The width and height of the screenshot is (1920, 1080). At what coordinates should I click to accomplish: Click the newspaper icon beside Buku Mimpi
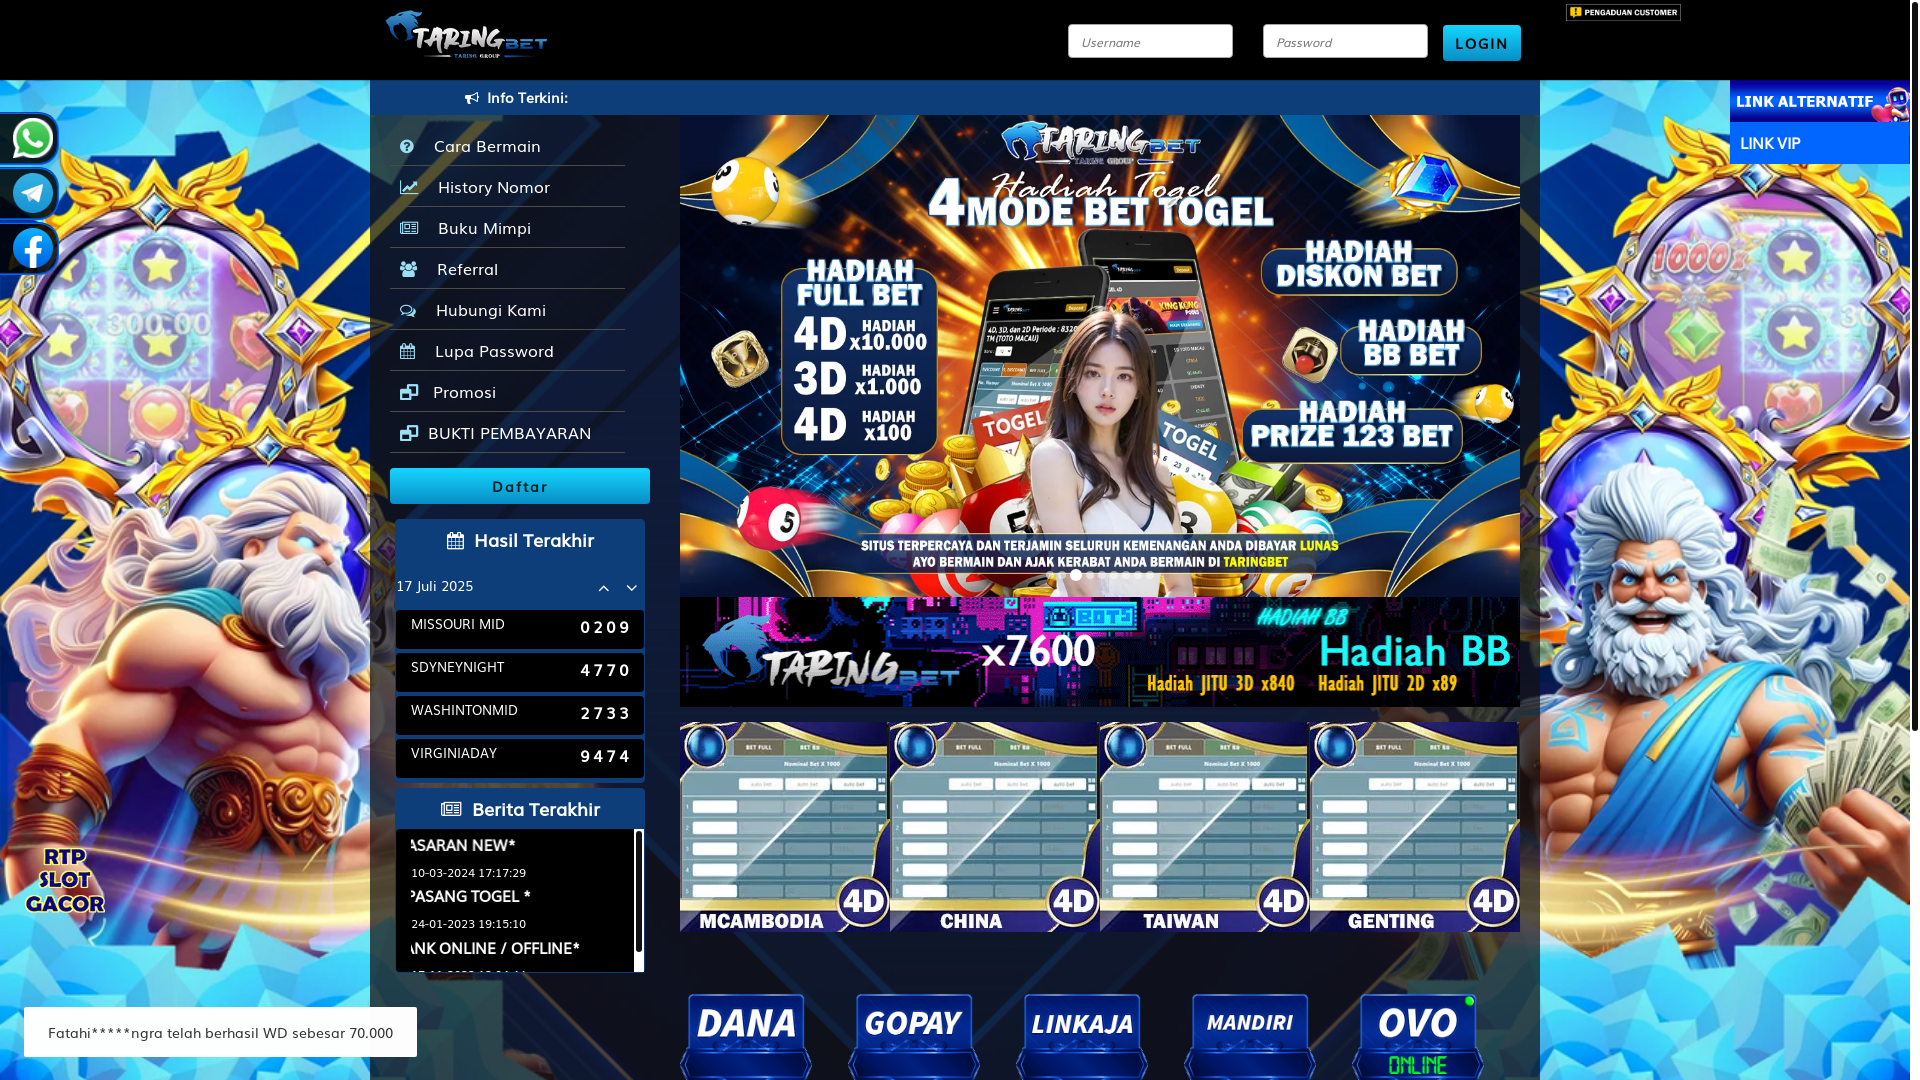[409, 228]
